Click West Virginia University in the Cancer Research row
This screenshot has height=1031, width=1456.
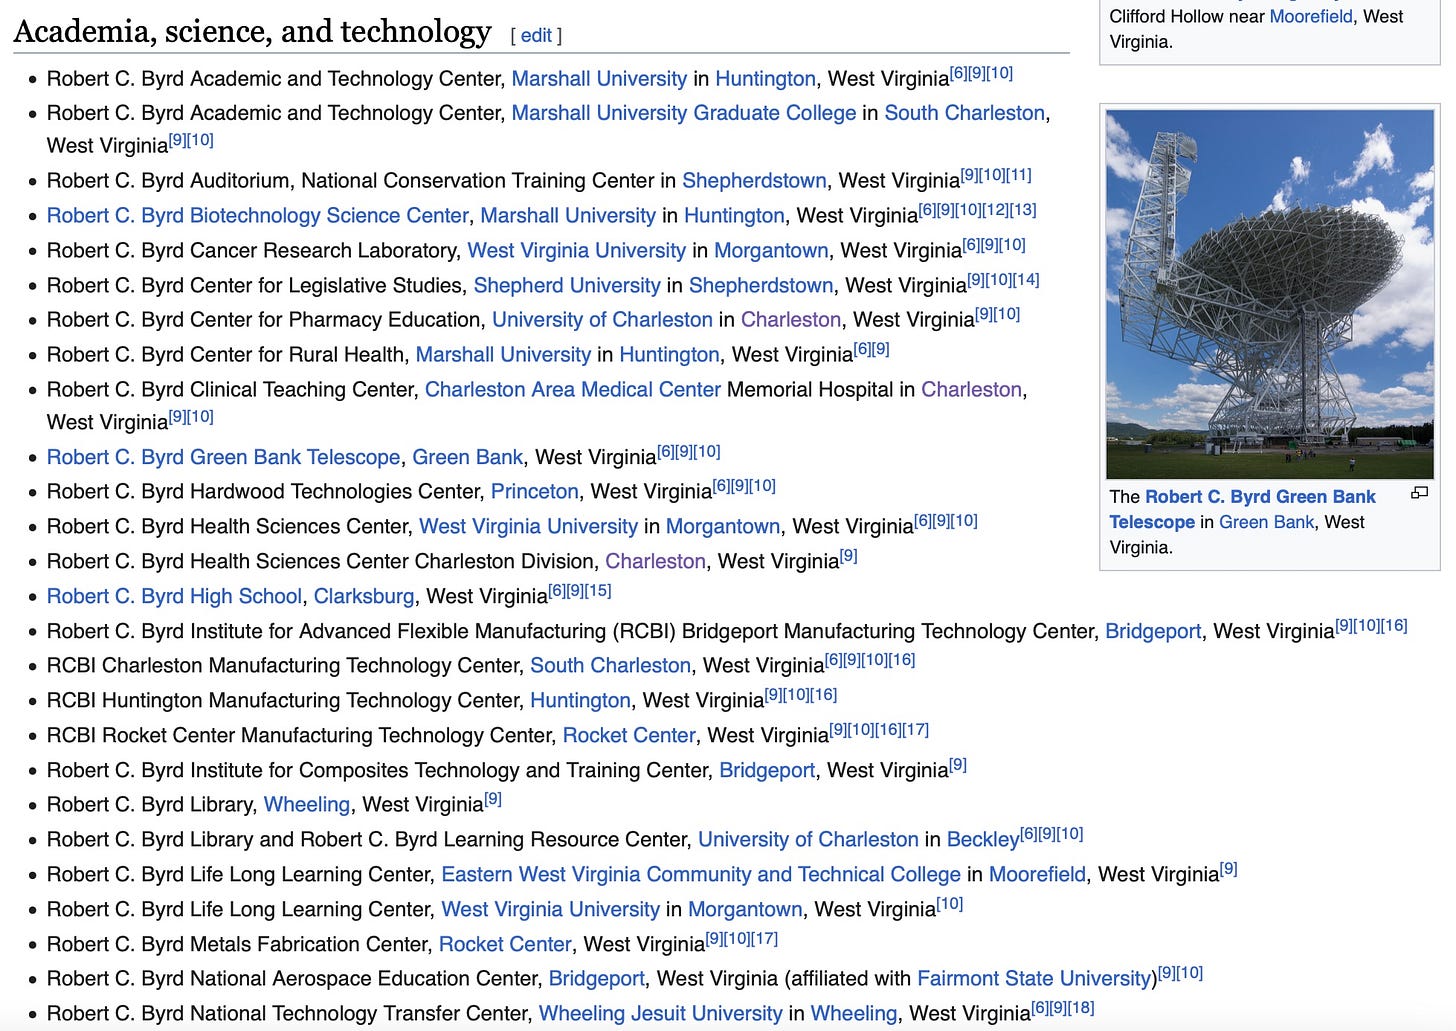[x=577, y=251]
